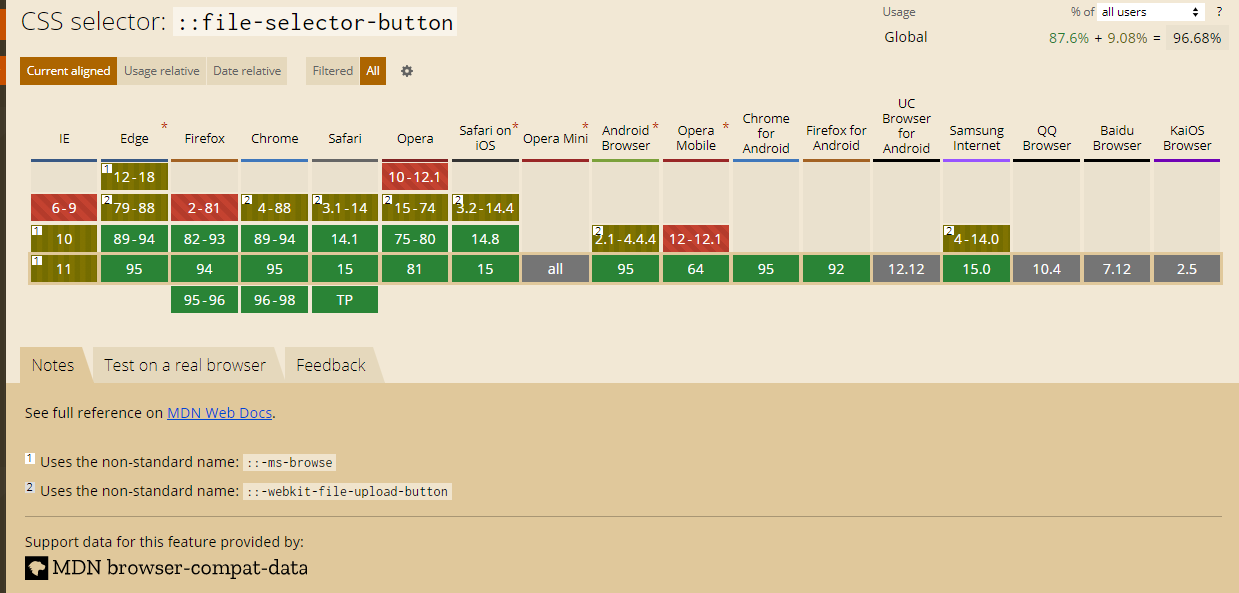Select the Current aligned view

[68, 71]
